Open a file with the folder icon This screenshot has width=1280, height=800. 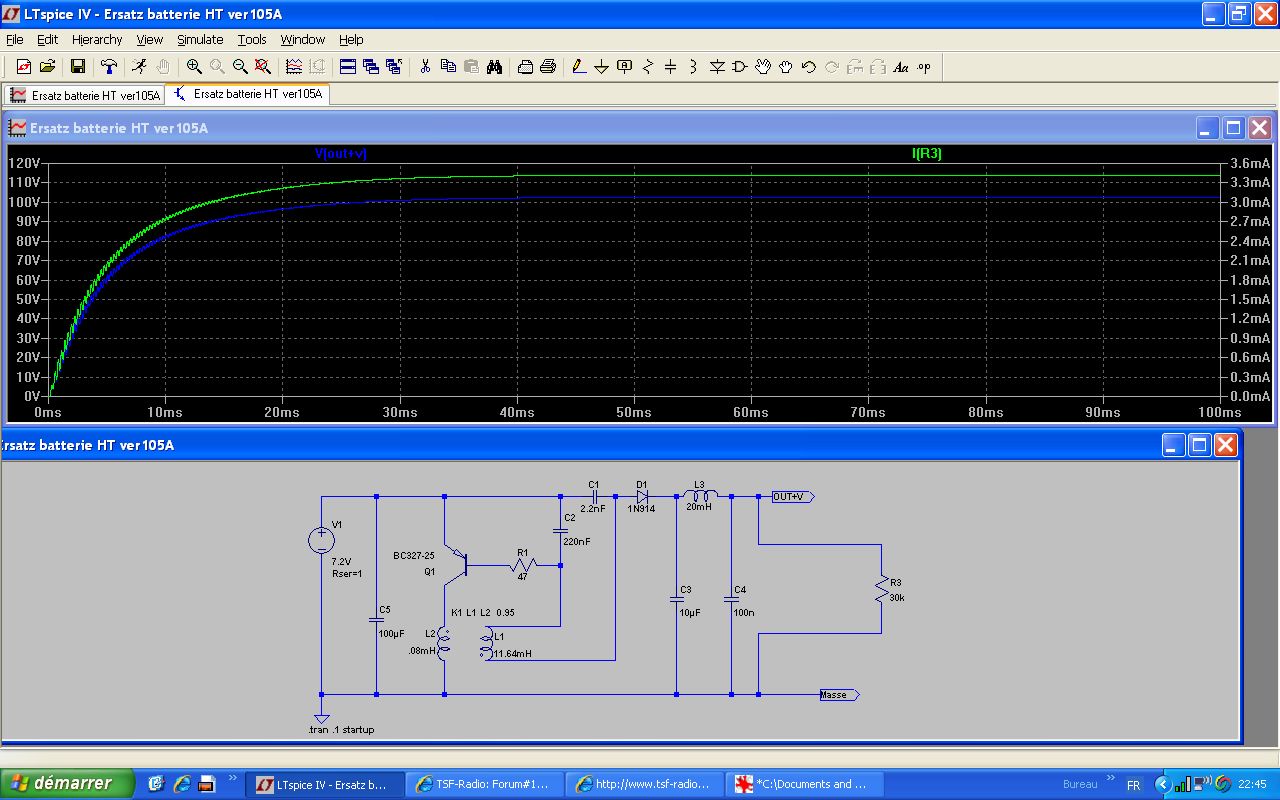tap(47, 67)
